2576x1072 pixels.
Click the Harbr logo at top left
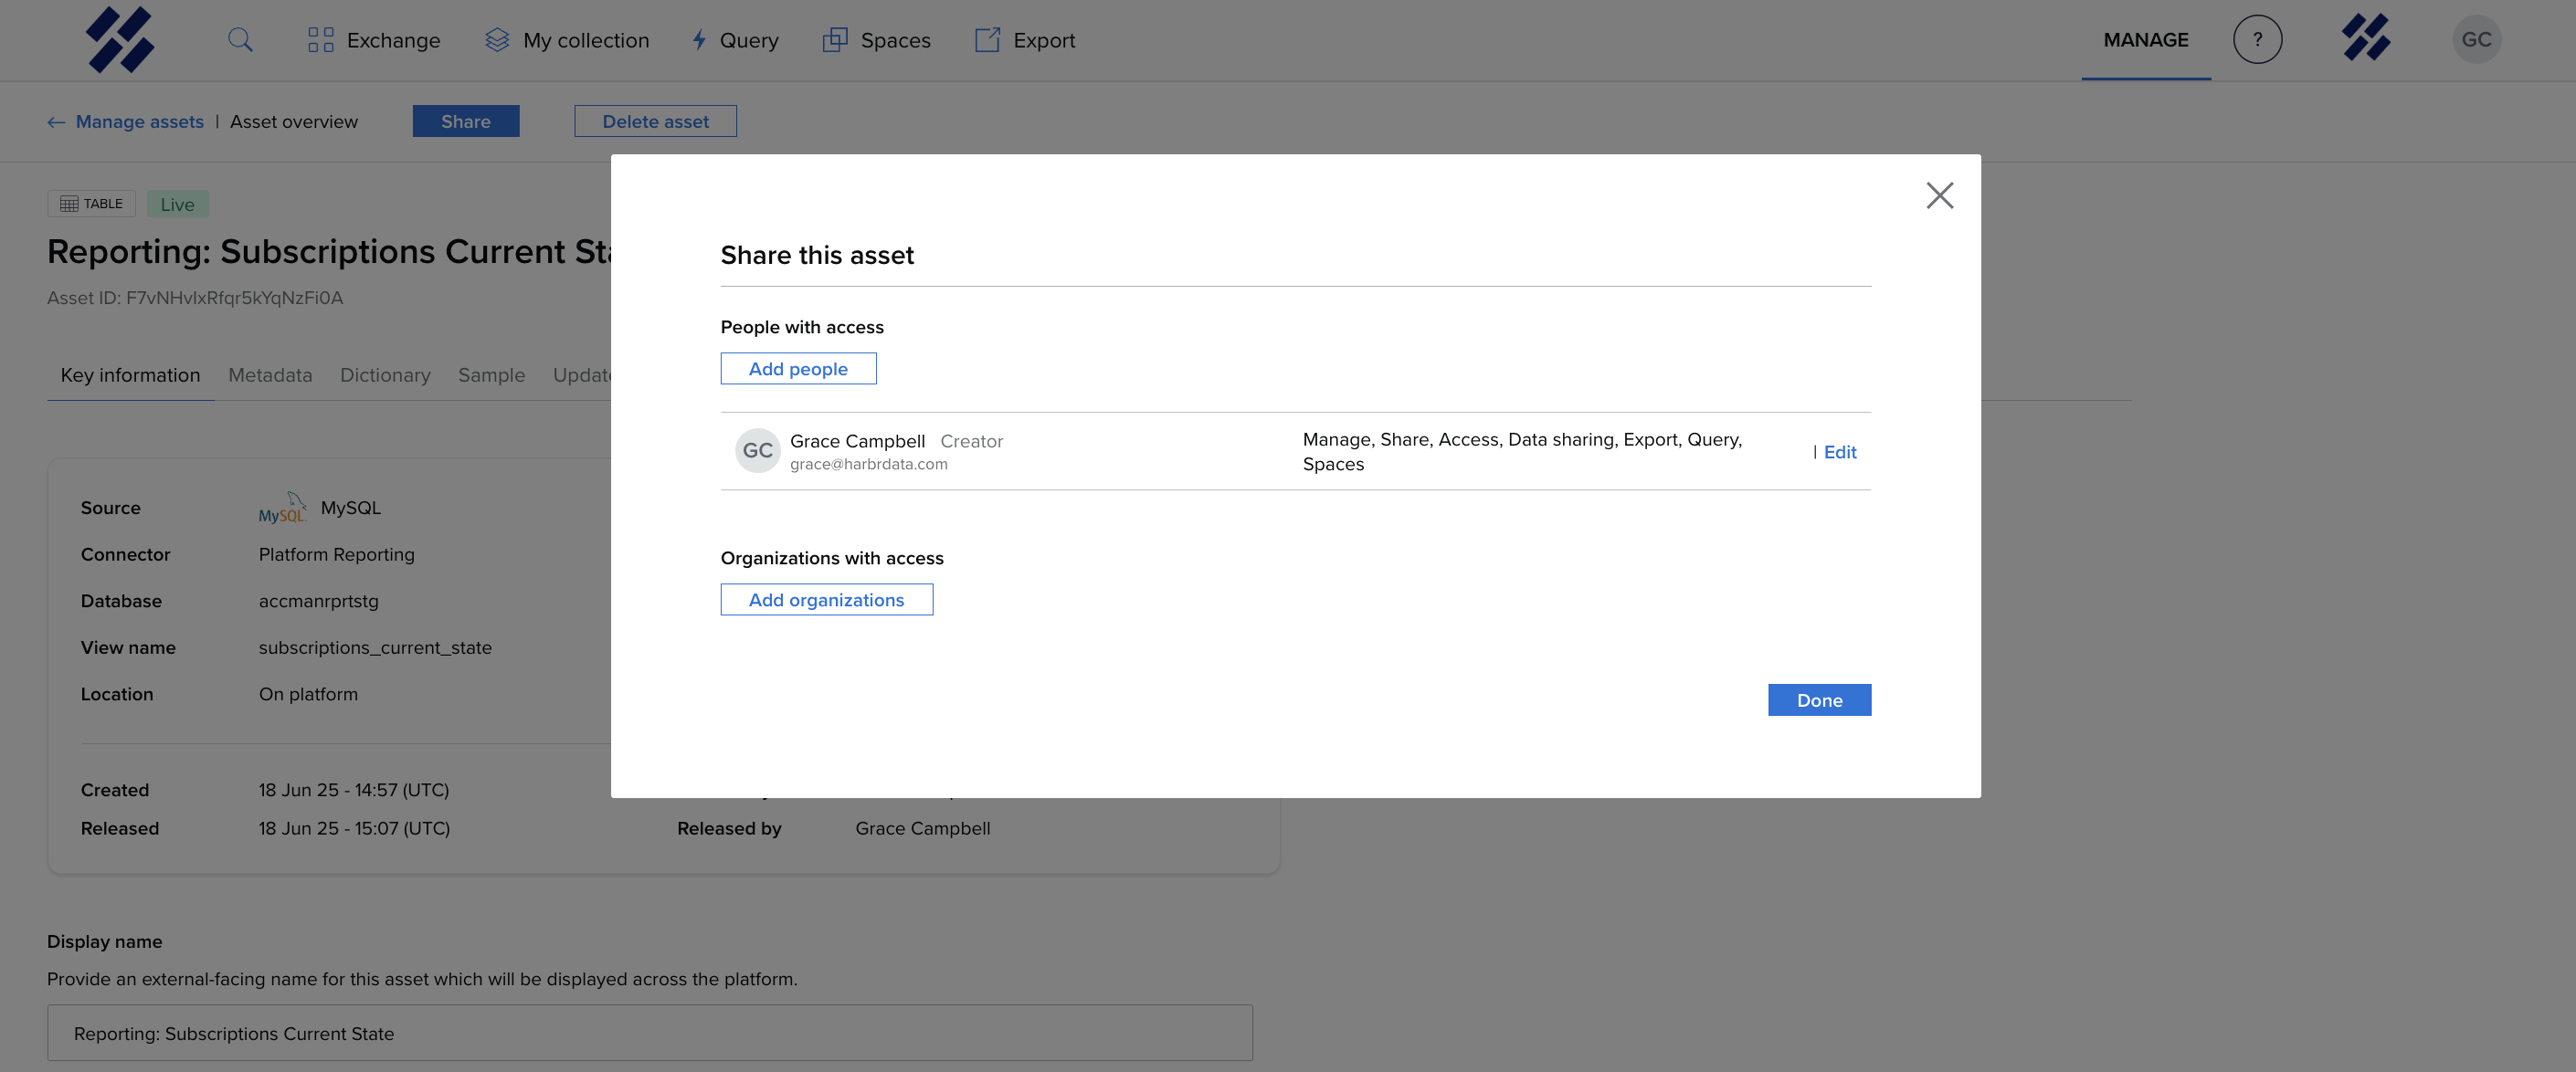click(x=120, y=40)
